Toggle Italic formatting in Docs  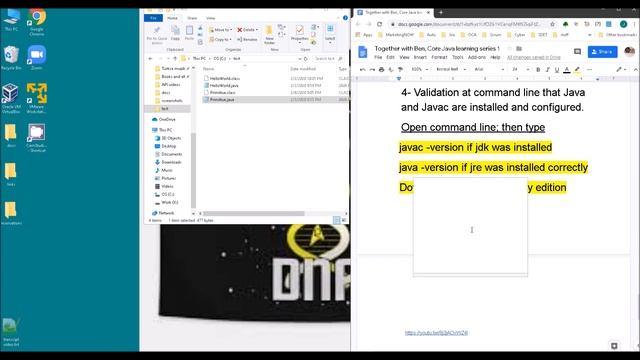coord(548,70)
